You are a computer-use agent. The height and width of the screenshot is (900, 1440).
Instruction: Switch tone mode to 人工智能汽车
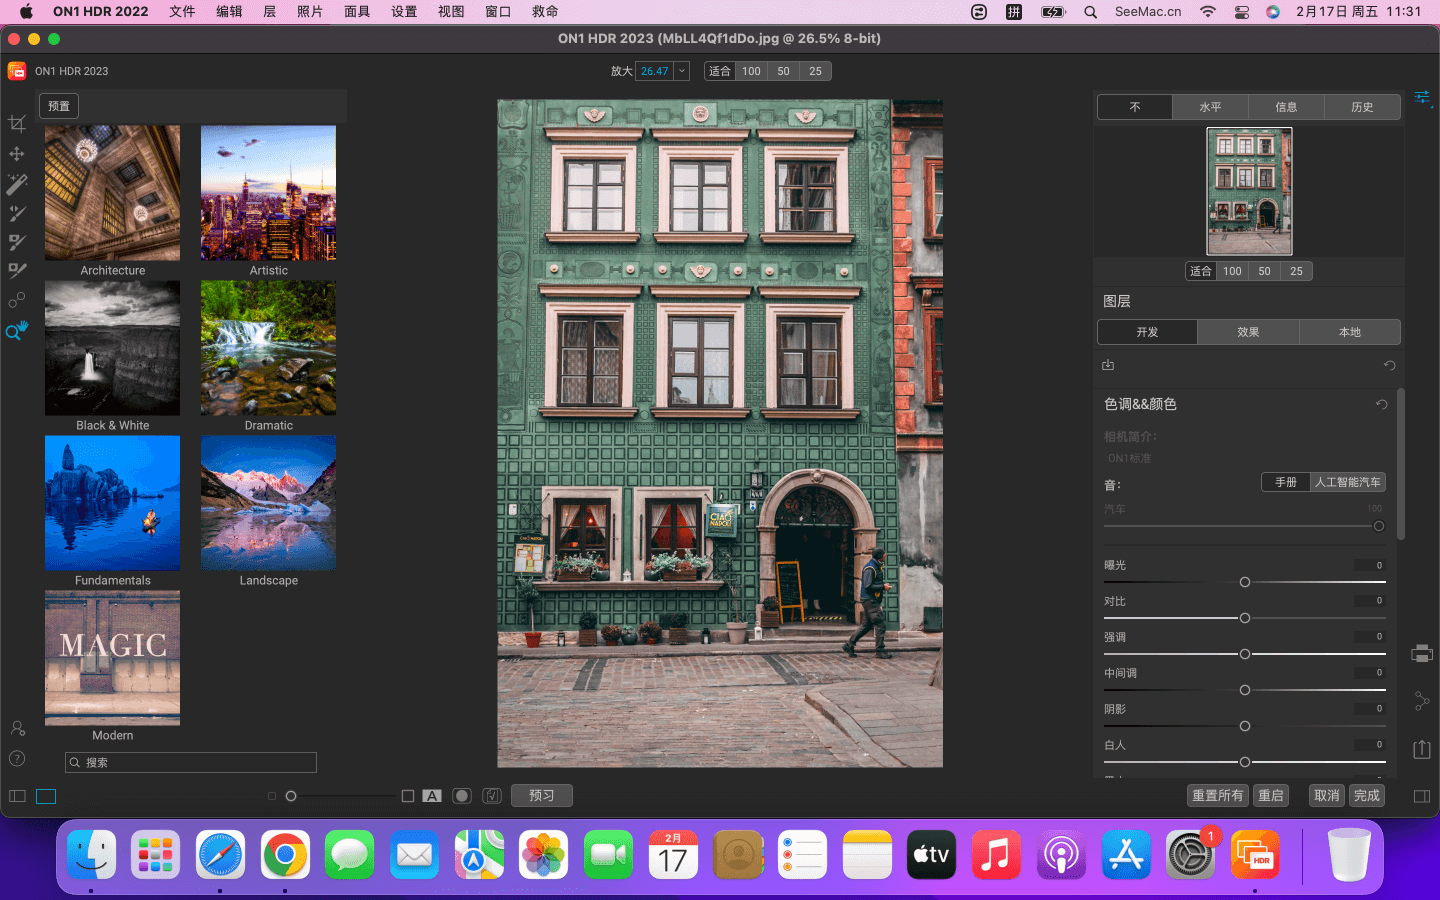pyautogui.click(x=1347, y=482)
